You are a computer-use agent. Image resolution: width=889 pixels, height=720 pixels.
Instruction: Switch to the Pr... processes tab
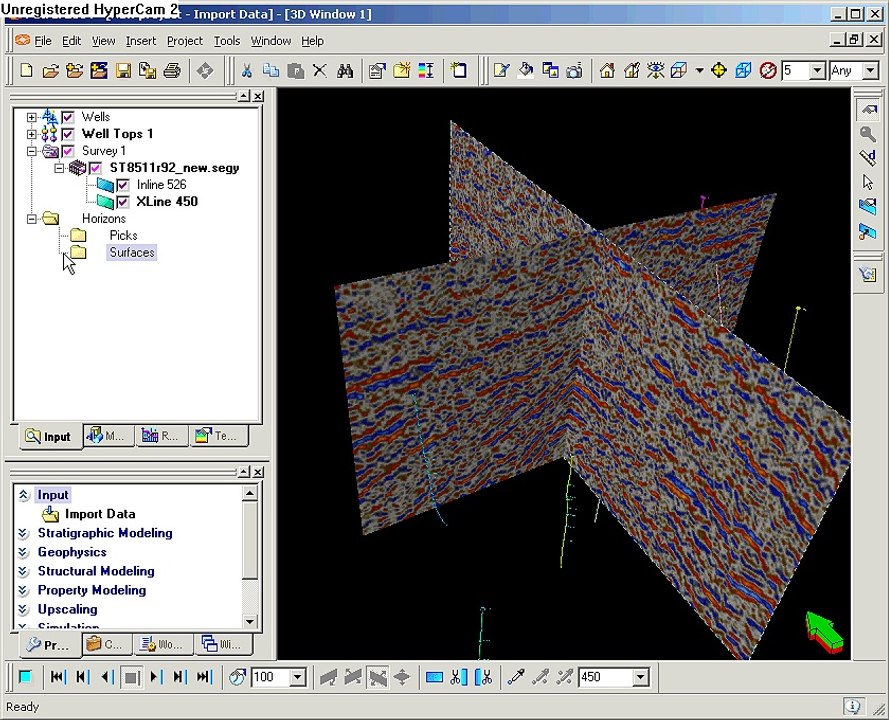[48, 645]
